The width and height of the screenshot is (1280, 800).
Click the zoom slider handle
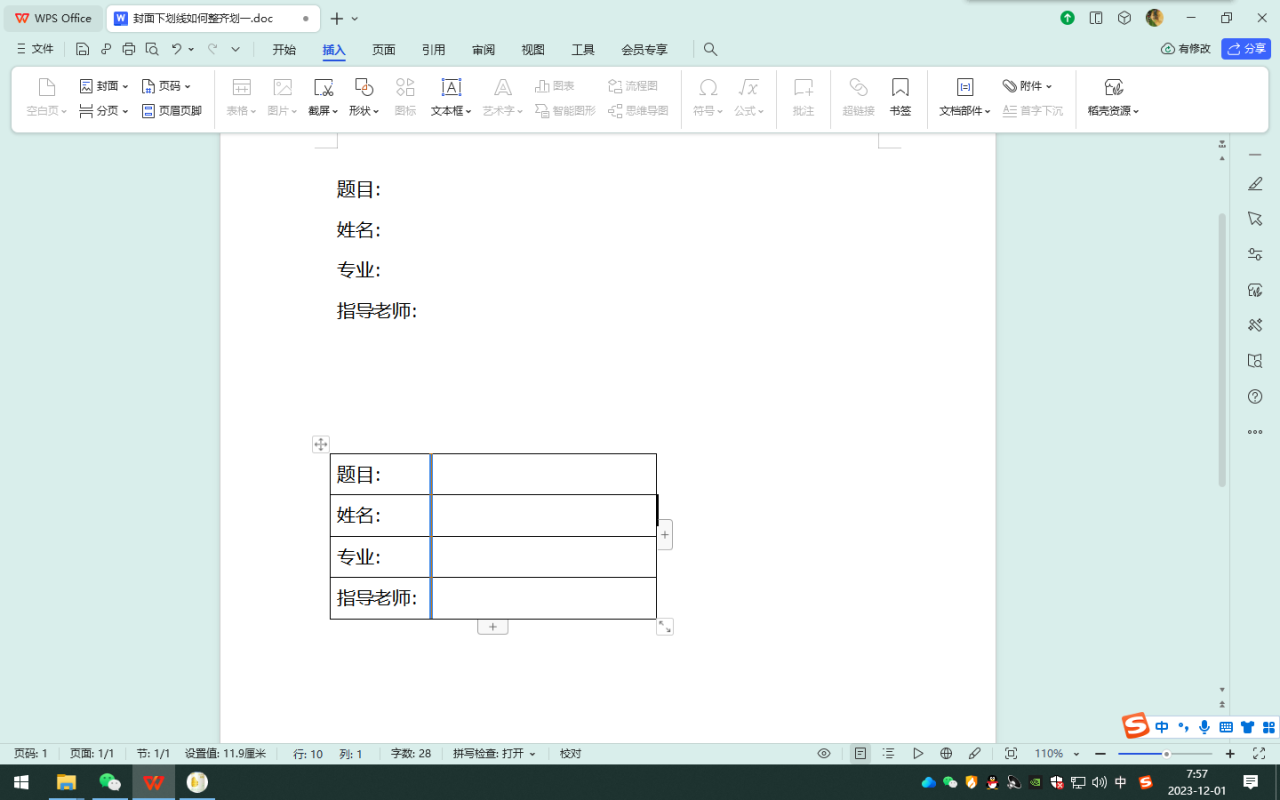[x=1166, y=753]
